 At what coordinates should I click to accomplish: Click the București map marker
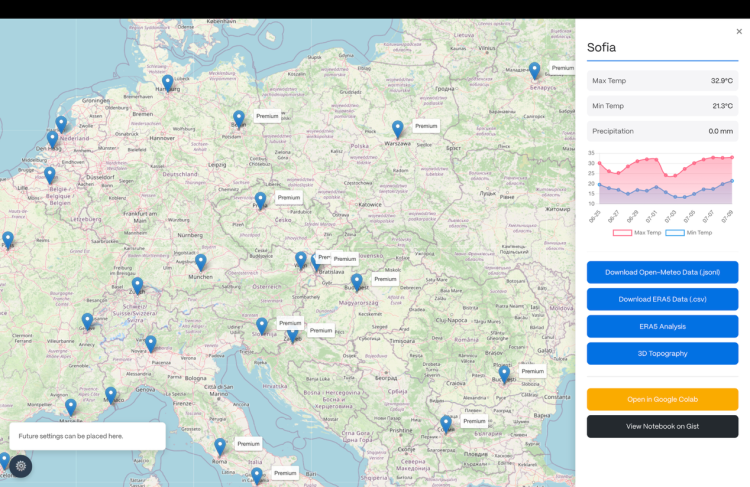click(x=504, y=375)
